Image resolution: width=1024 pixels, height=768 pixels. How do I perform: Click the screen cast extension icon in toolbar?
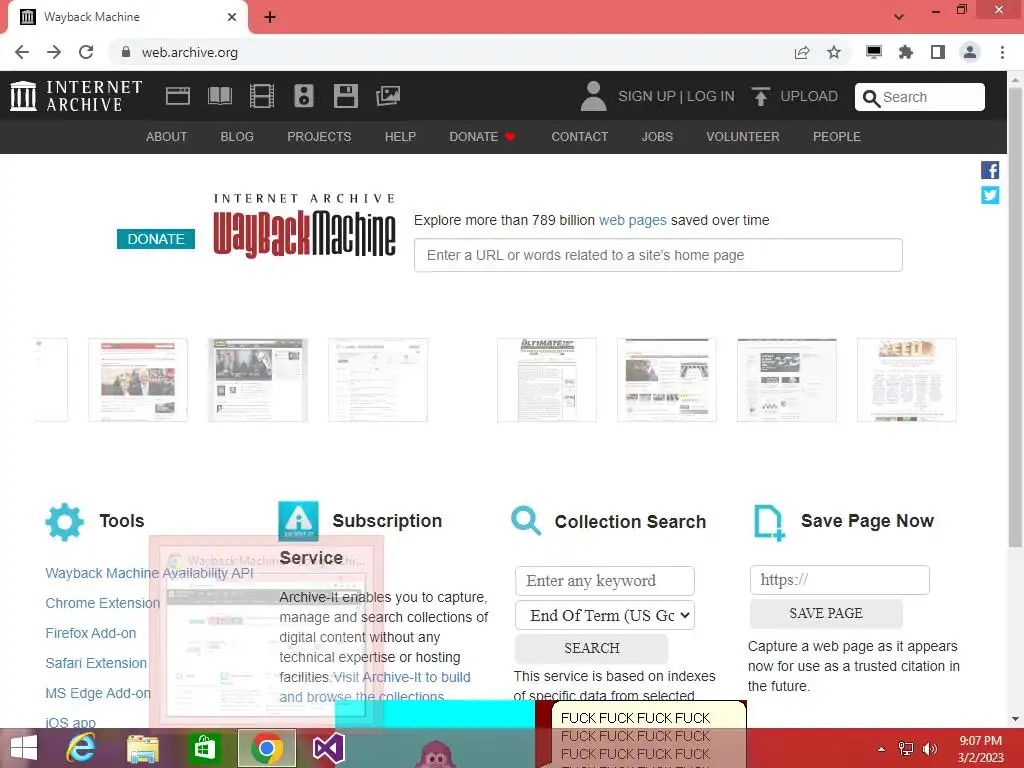tap(873, 52)
